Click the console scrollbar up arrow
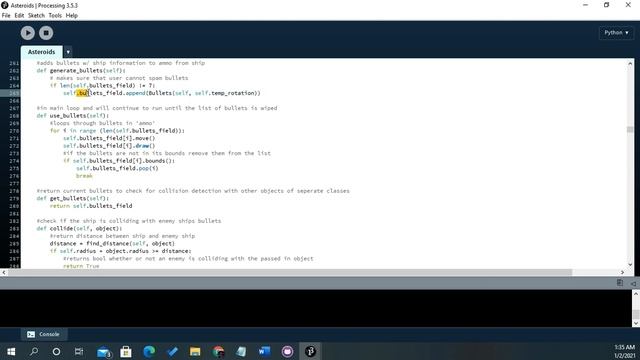The width and height of the screenshot is (640, 360). tap(636, 293)
